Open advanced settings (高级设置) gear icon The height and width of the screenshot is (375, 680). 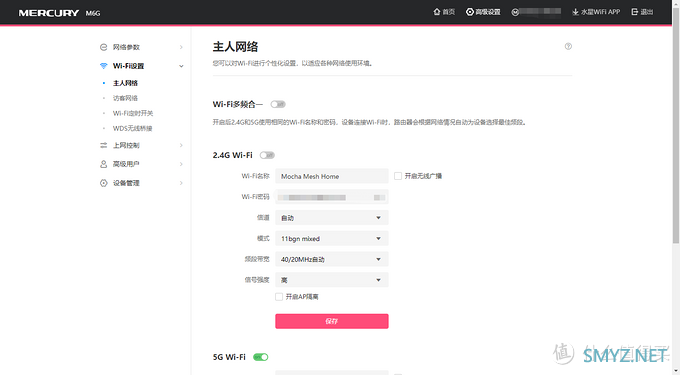pos(470,12)
